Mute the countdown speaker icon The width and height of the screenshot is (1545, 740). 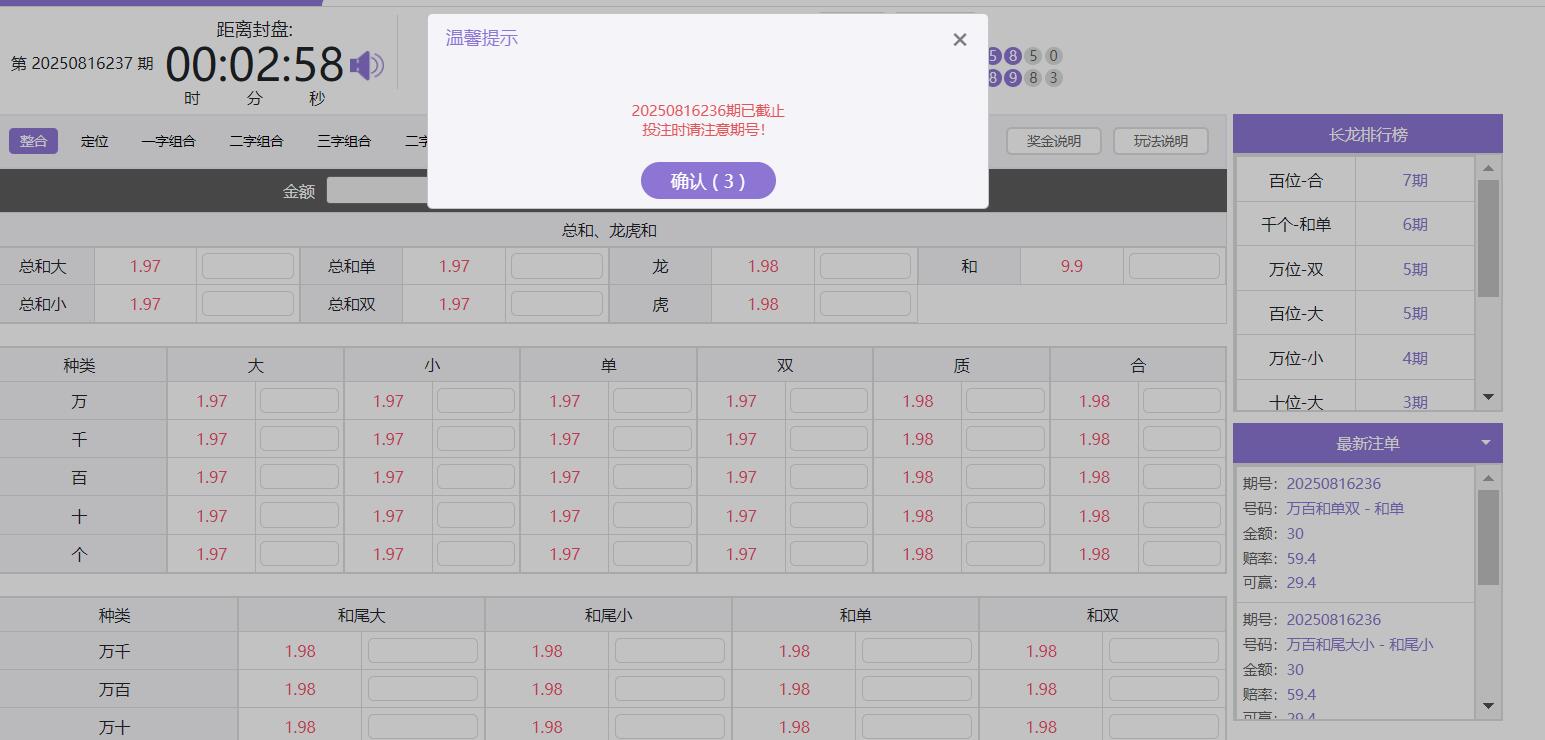pos(368,63)
